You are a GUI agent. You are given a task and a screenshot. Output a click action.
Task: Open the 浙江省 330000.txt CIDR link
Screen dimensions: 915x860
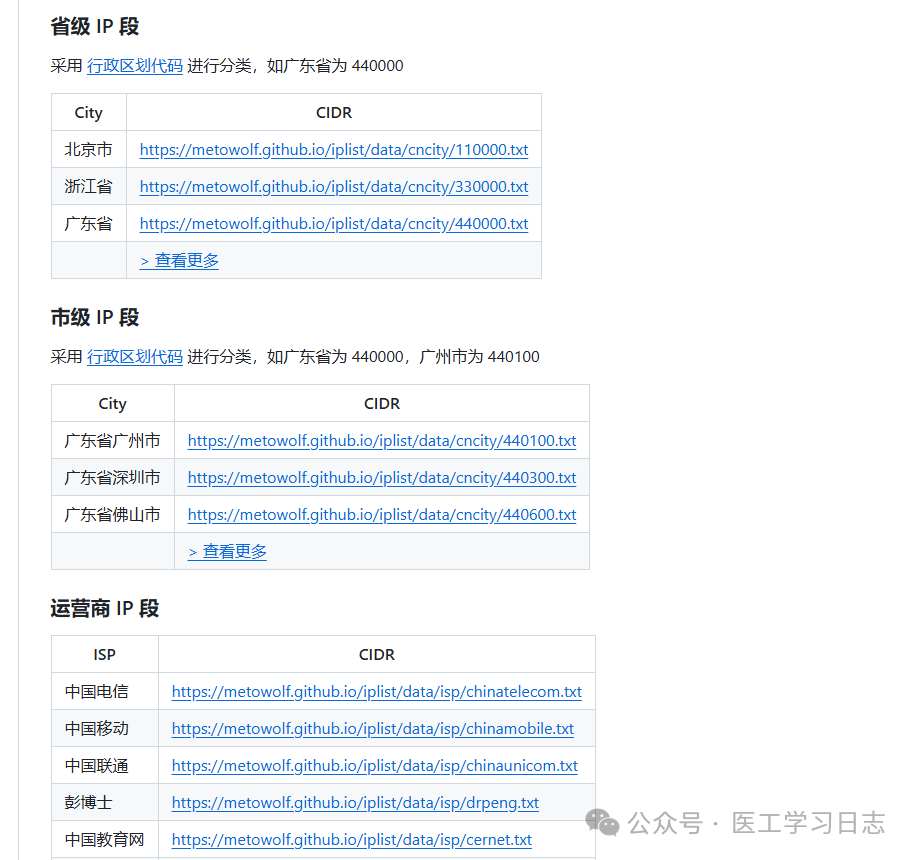[x=334, y=187]
